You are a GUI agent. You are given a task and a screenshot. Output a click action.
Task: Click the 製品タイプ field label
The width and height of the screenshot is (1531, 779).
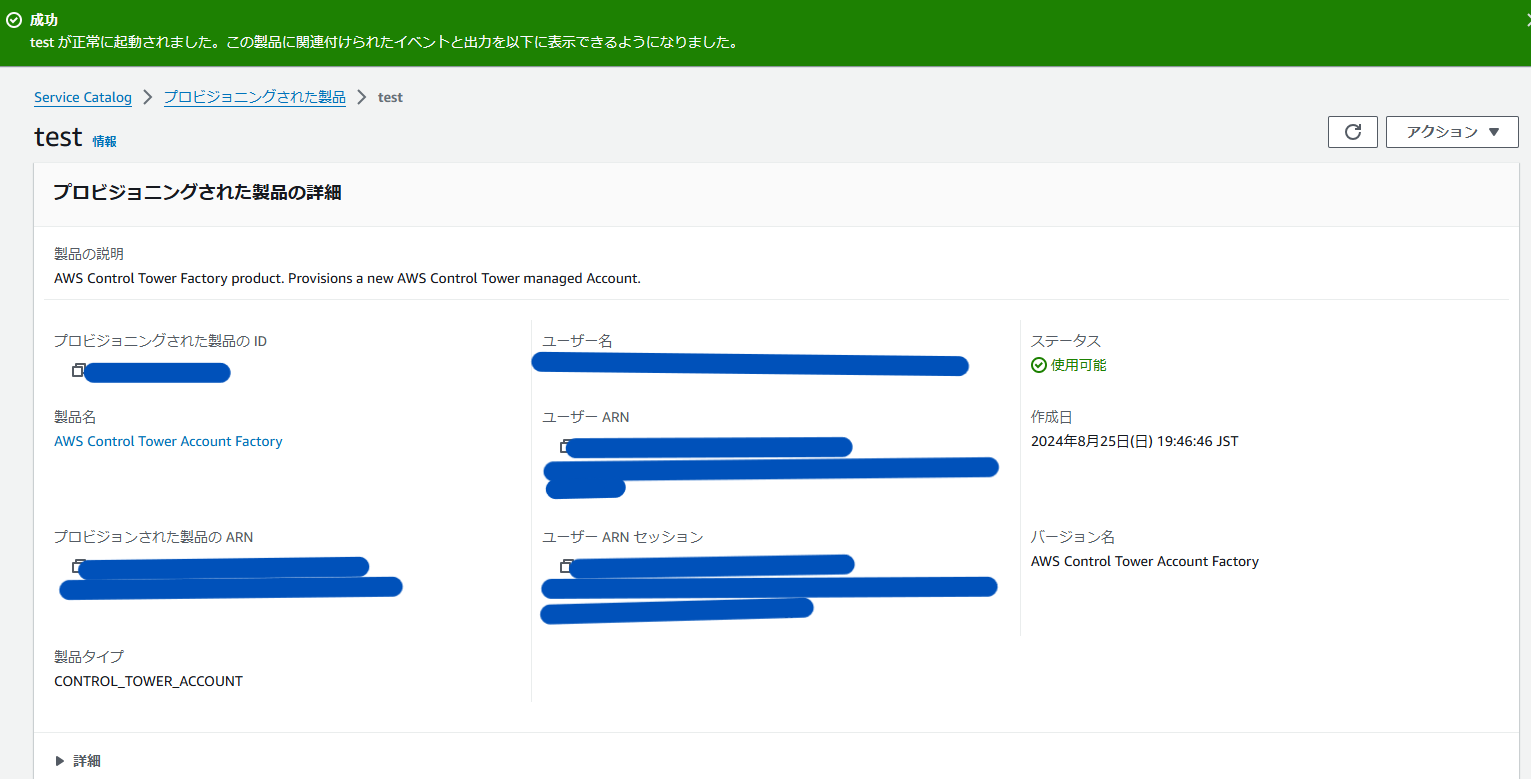[x=89, y=657]
